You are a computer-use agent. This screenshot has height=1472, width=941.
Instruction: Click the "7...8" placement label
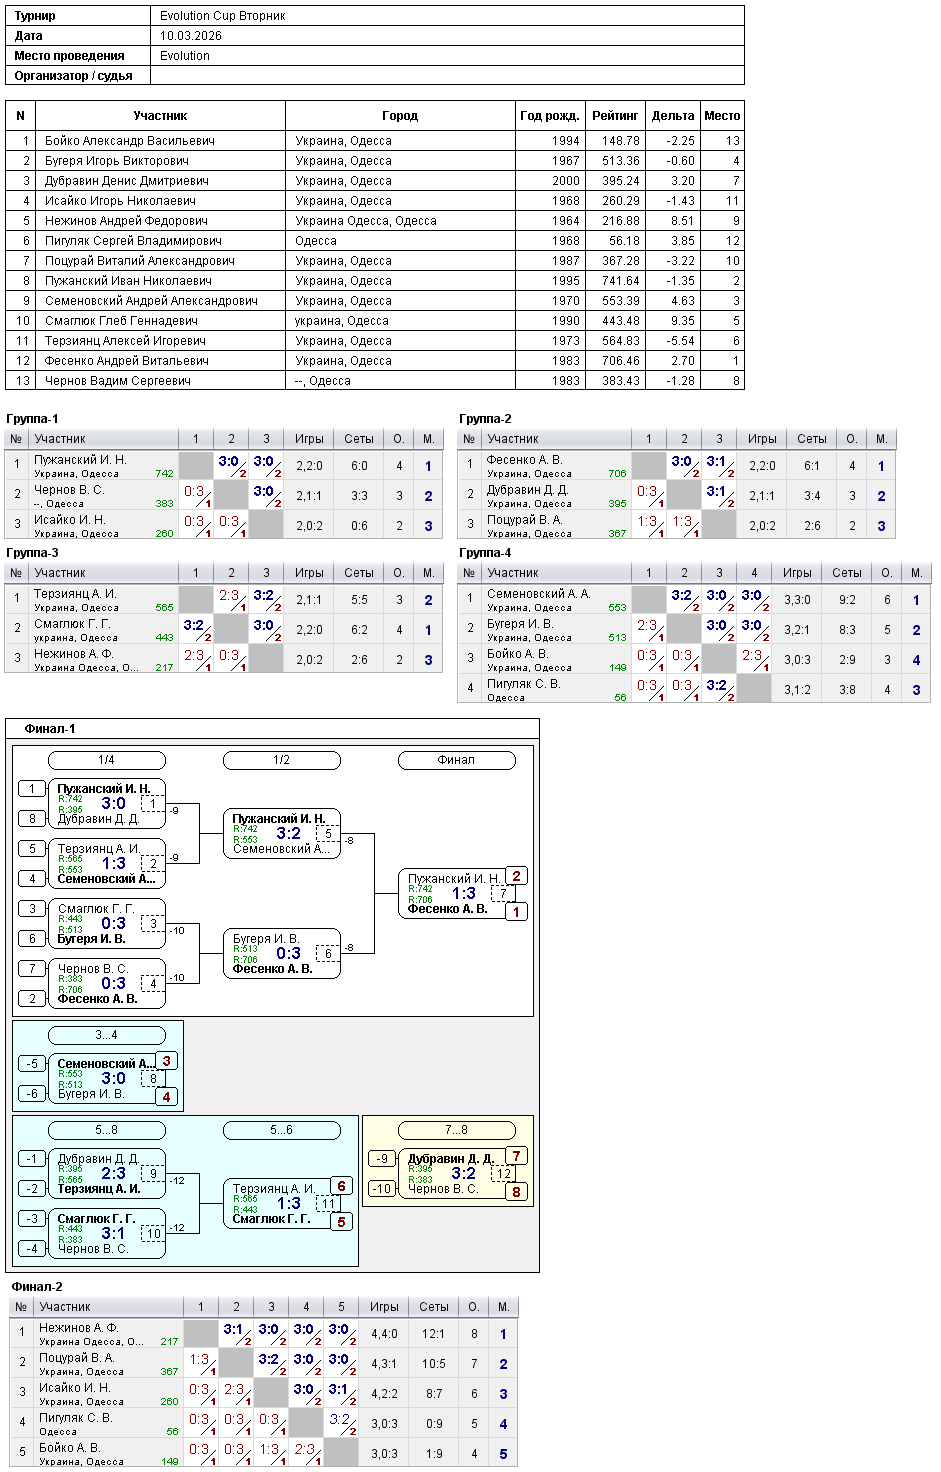(456, 1130)
